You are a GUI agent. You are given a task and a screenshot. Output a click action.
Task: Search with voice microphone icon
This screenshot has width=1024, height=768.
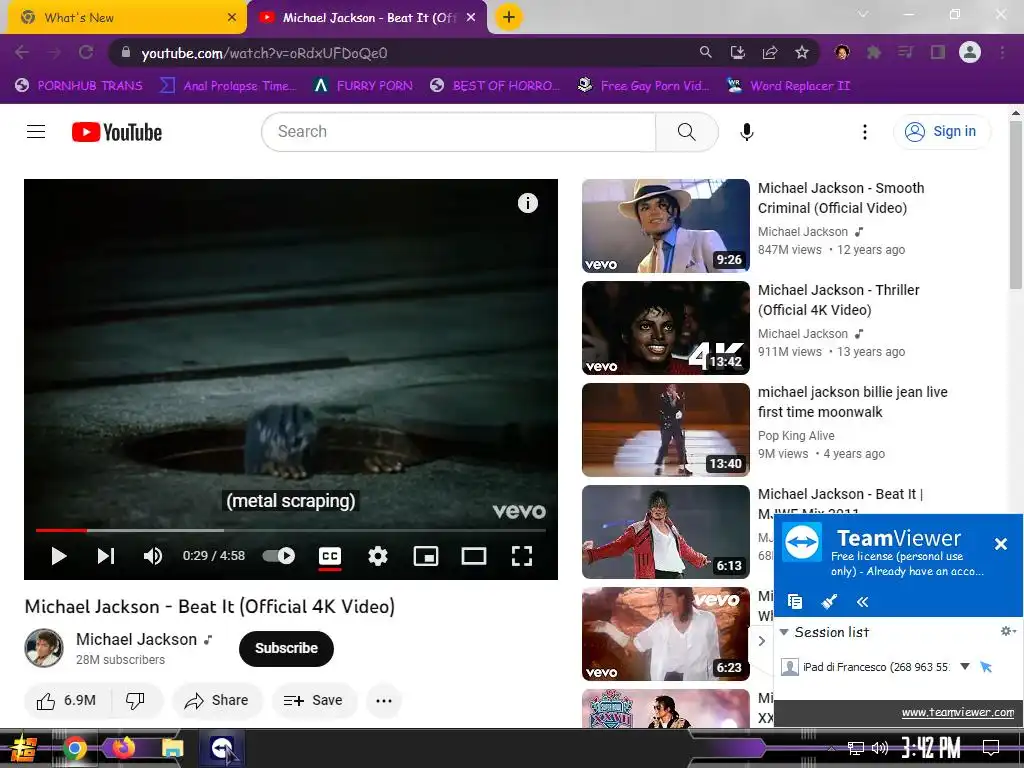746,132
